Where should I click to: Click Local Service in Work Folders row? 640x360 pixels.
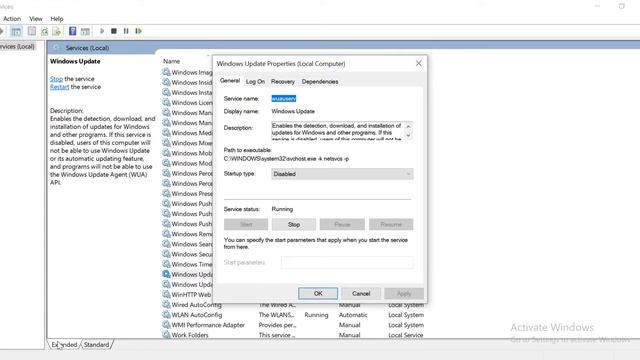(x=406, y=335)
